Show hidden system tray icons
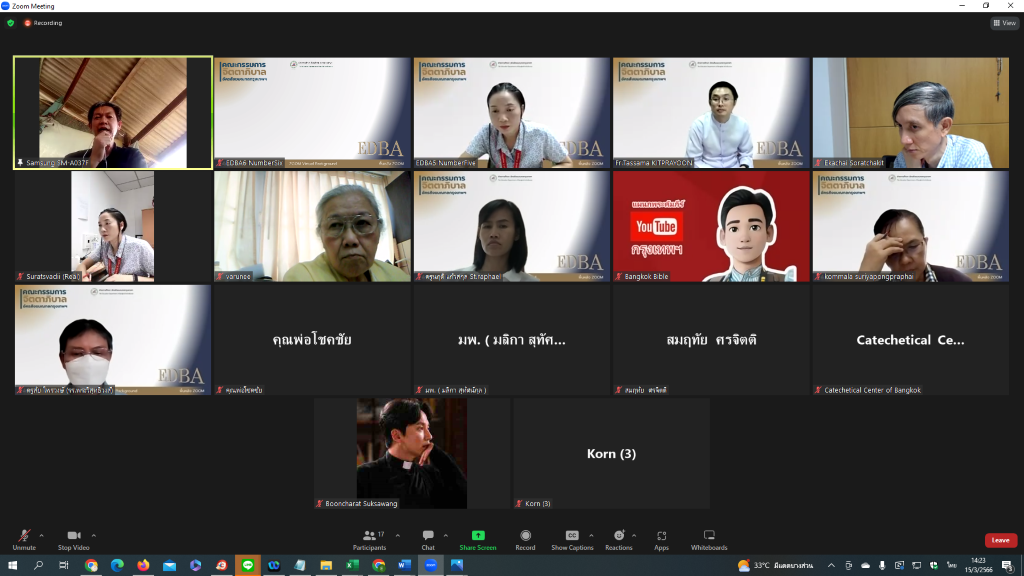The width and height of the screenshot is (1024, 576). tap(831, 566)
